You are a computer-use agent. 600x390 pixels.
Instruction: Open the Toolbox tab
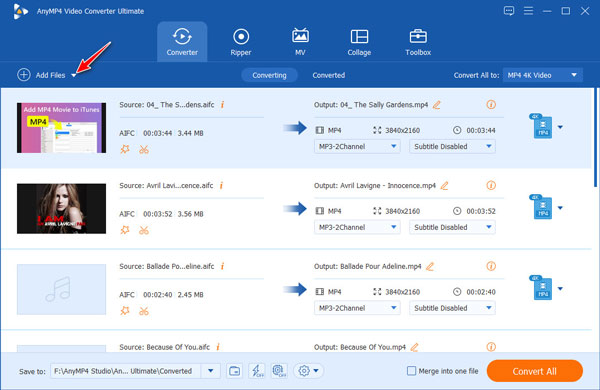pyautogui.click(x=418, y=42)
